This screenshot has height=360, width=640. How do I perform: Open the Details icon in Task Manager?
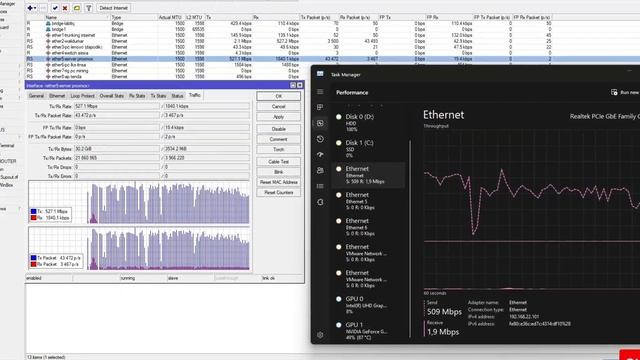(x=320, y=186)
